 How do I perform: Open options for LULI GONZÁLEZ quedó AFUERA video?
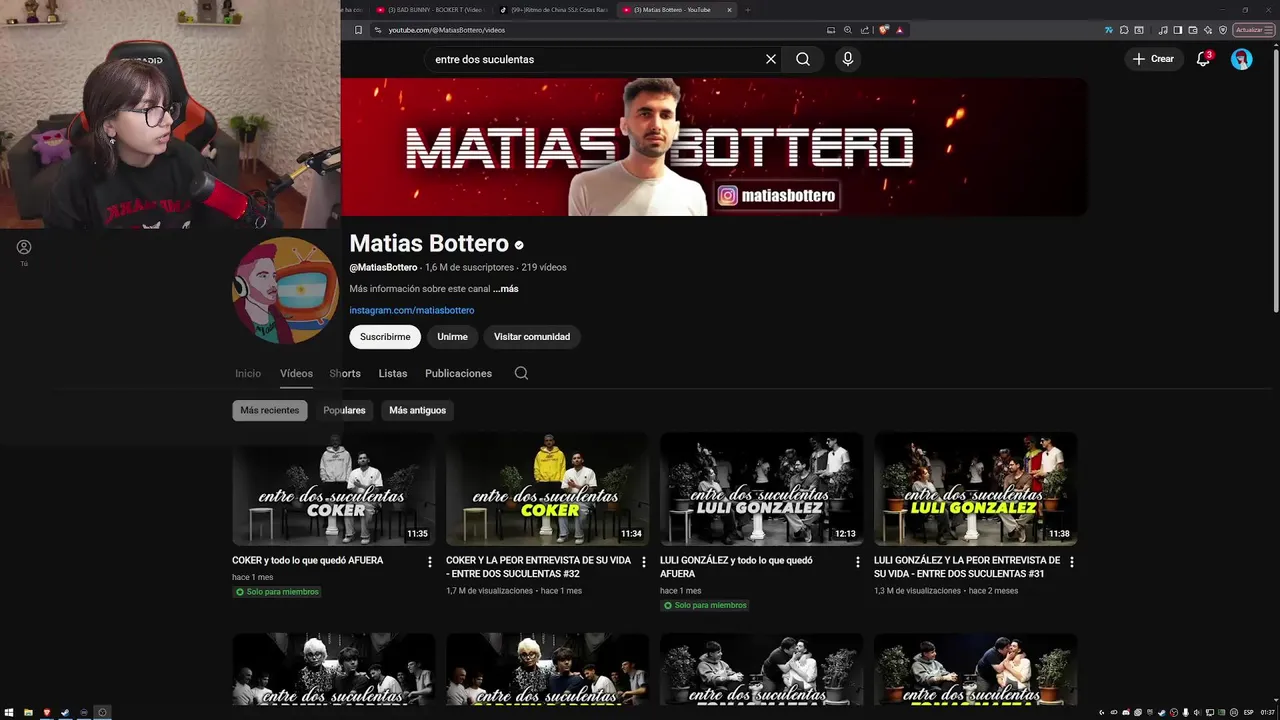point(858,562)
